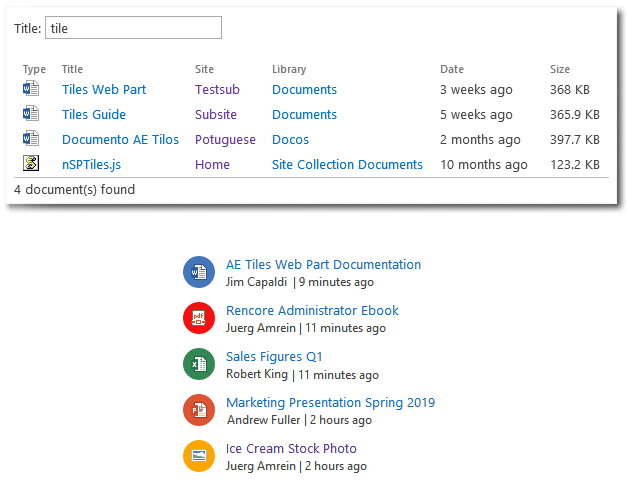Open the Site Collection Documents library
The image size is (628, 494).
click(347, 164)
